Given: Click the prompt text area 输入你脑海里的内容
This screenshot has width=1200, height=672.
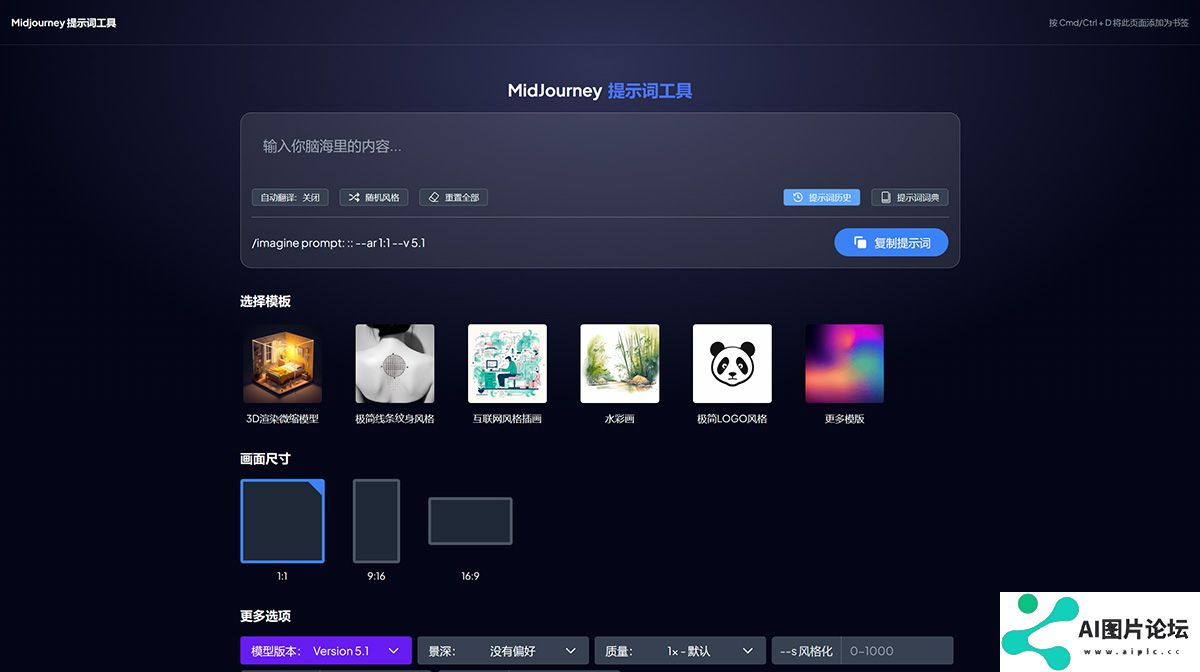Looking at the screenshot, I should (x=600, y=147).
